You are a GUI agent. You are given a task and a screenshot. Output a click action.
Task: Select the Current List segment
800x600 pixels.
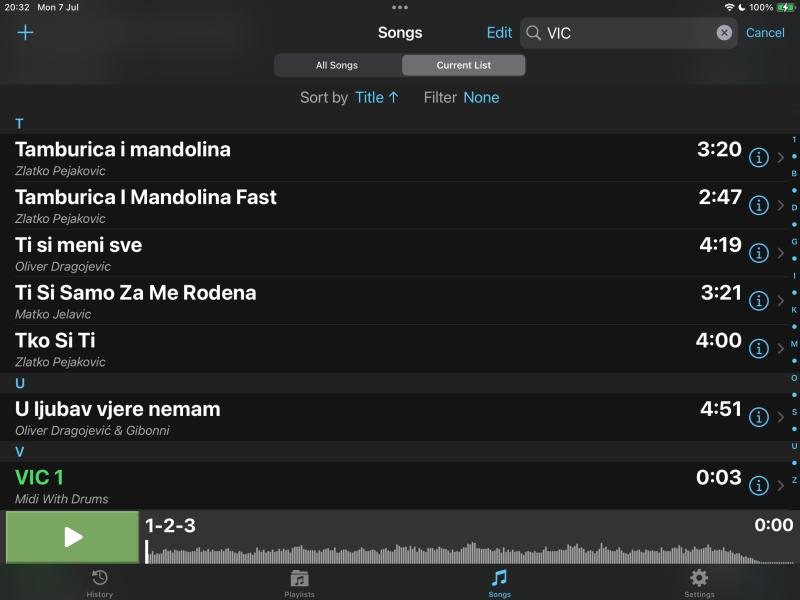click(463, 65)
